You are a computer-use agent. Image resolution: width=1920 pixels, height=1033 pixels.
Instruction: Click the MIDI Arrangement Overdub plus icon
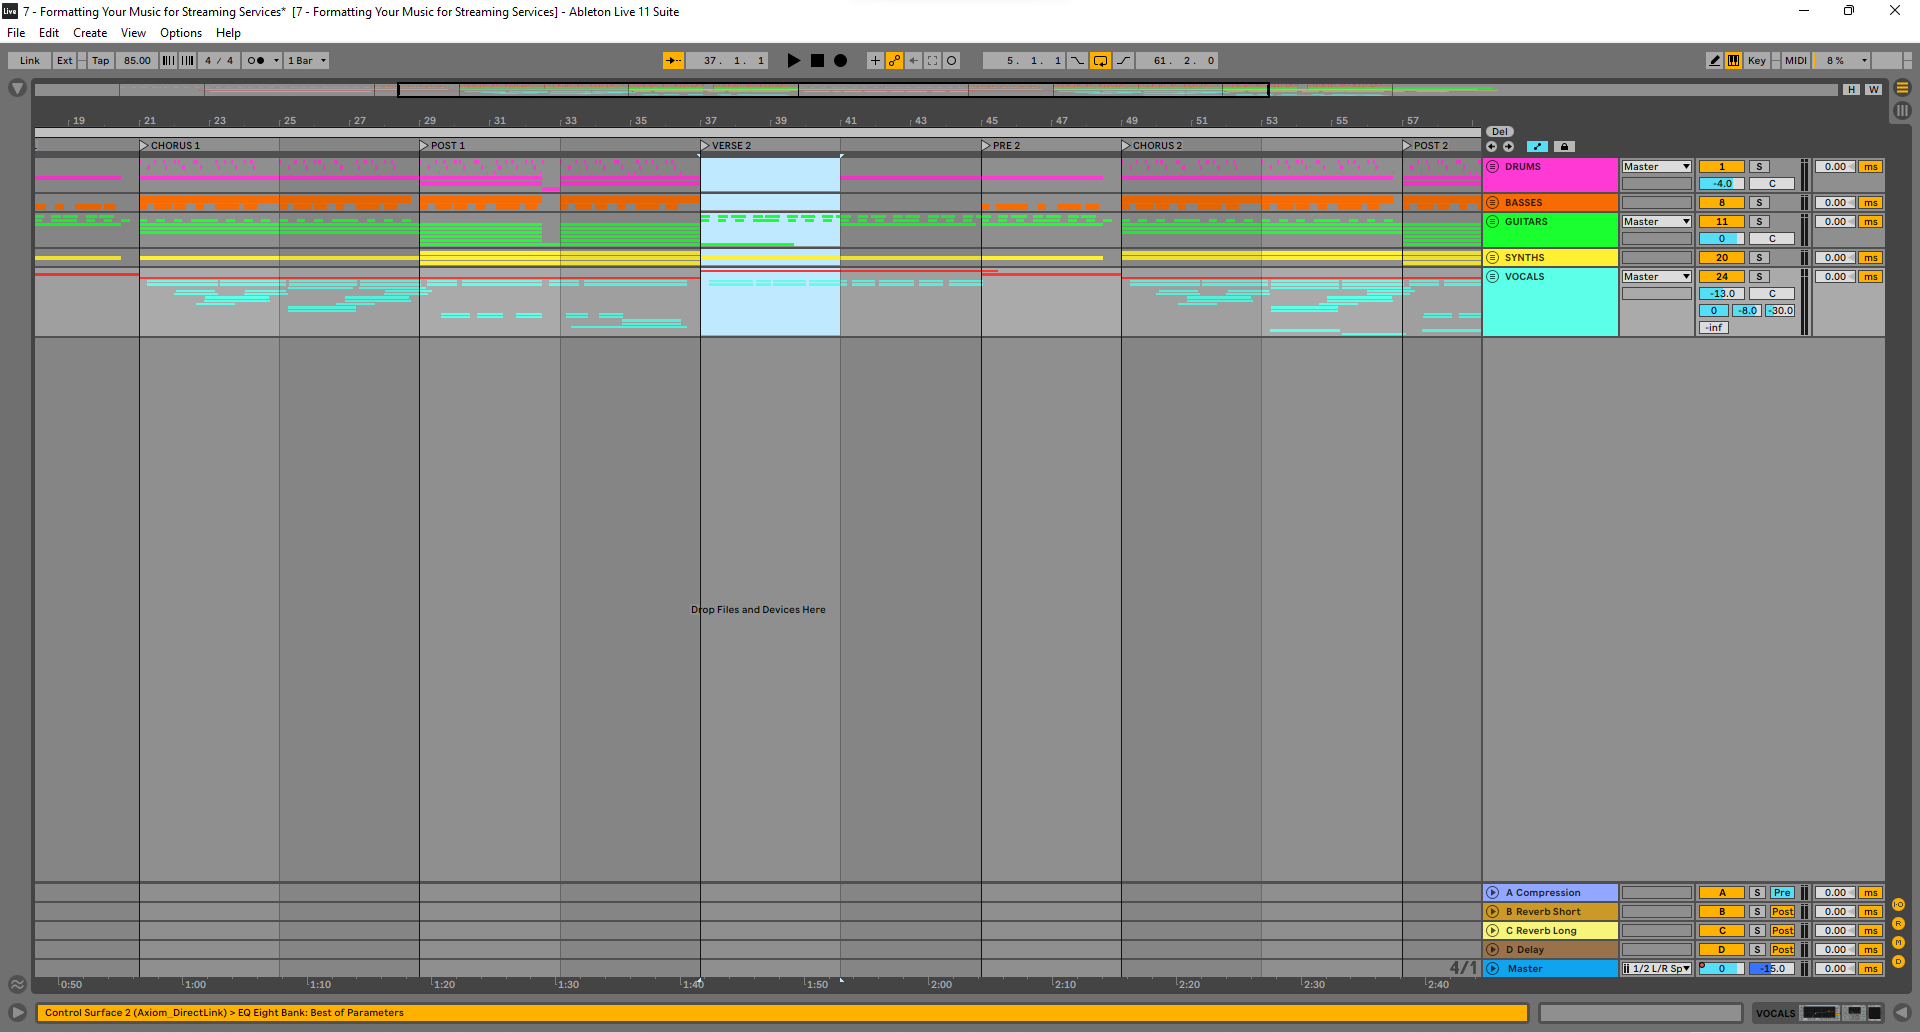click(875, 61)
